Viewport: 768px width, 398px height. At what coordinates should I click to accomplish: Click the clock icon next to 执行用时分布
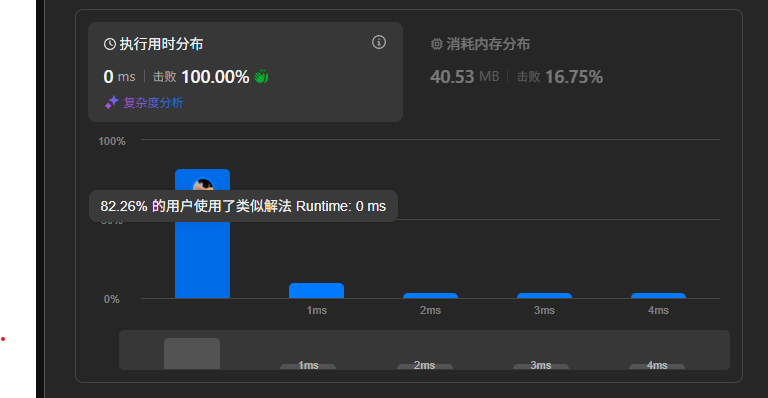pos(110,44)
